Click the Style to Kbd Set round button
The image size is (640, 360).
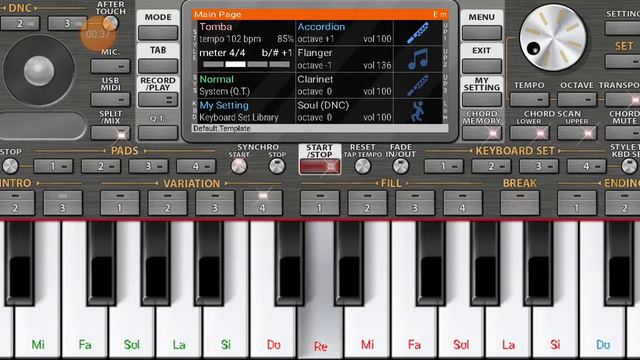(x=629, y=166)
